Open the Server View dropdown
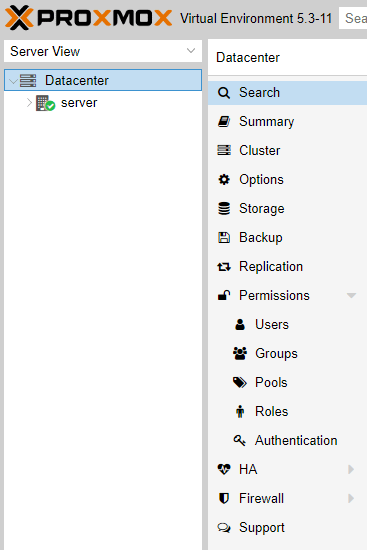This screenshot has width=367, height=550. point(191,51)
